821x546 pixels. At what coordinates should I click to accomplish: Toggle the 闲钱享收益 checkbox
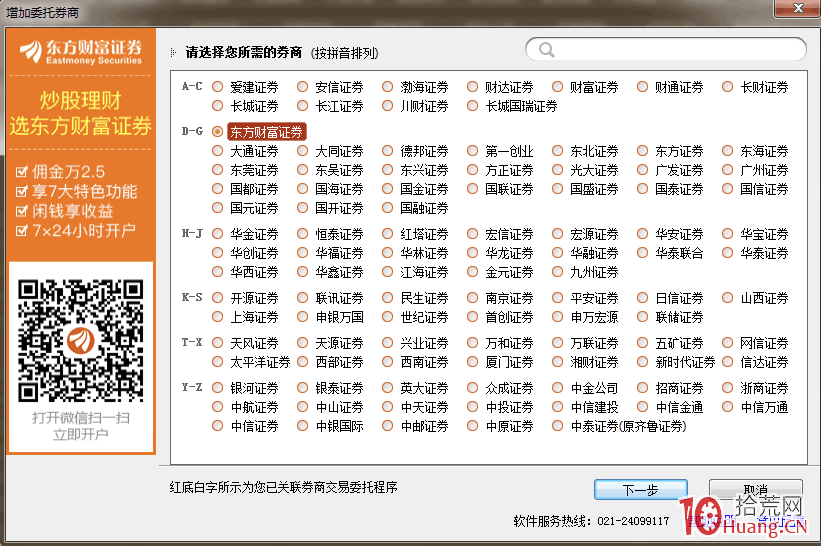(x=21, y=211)
